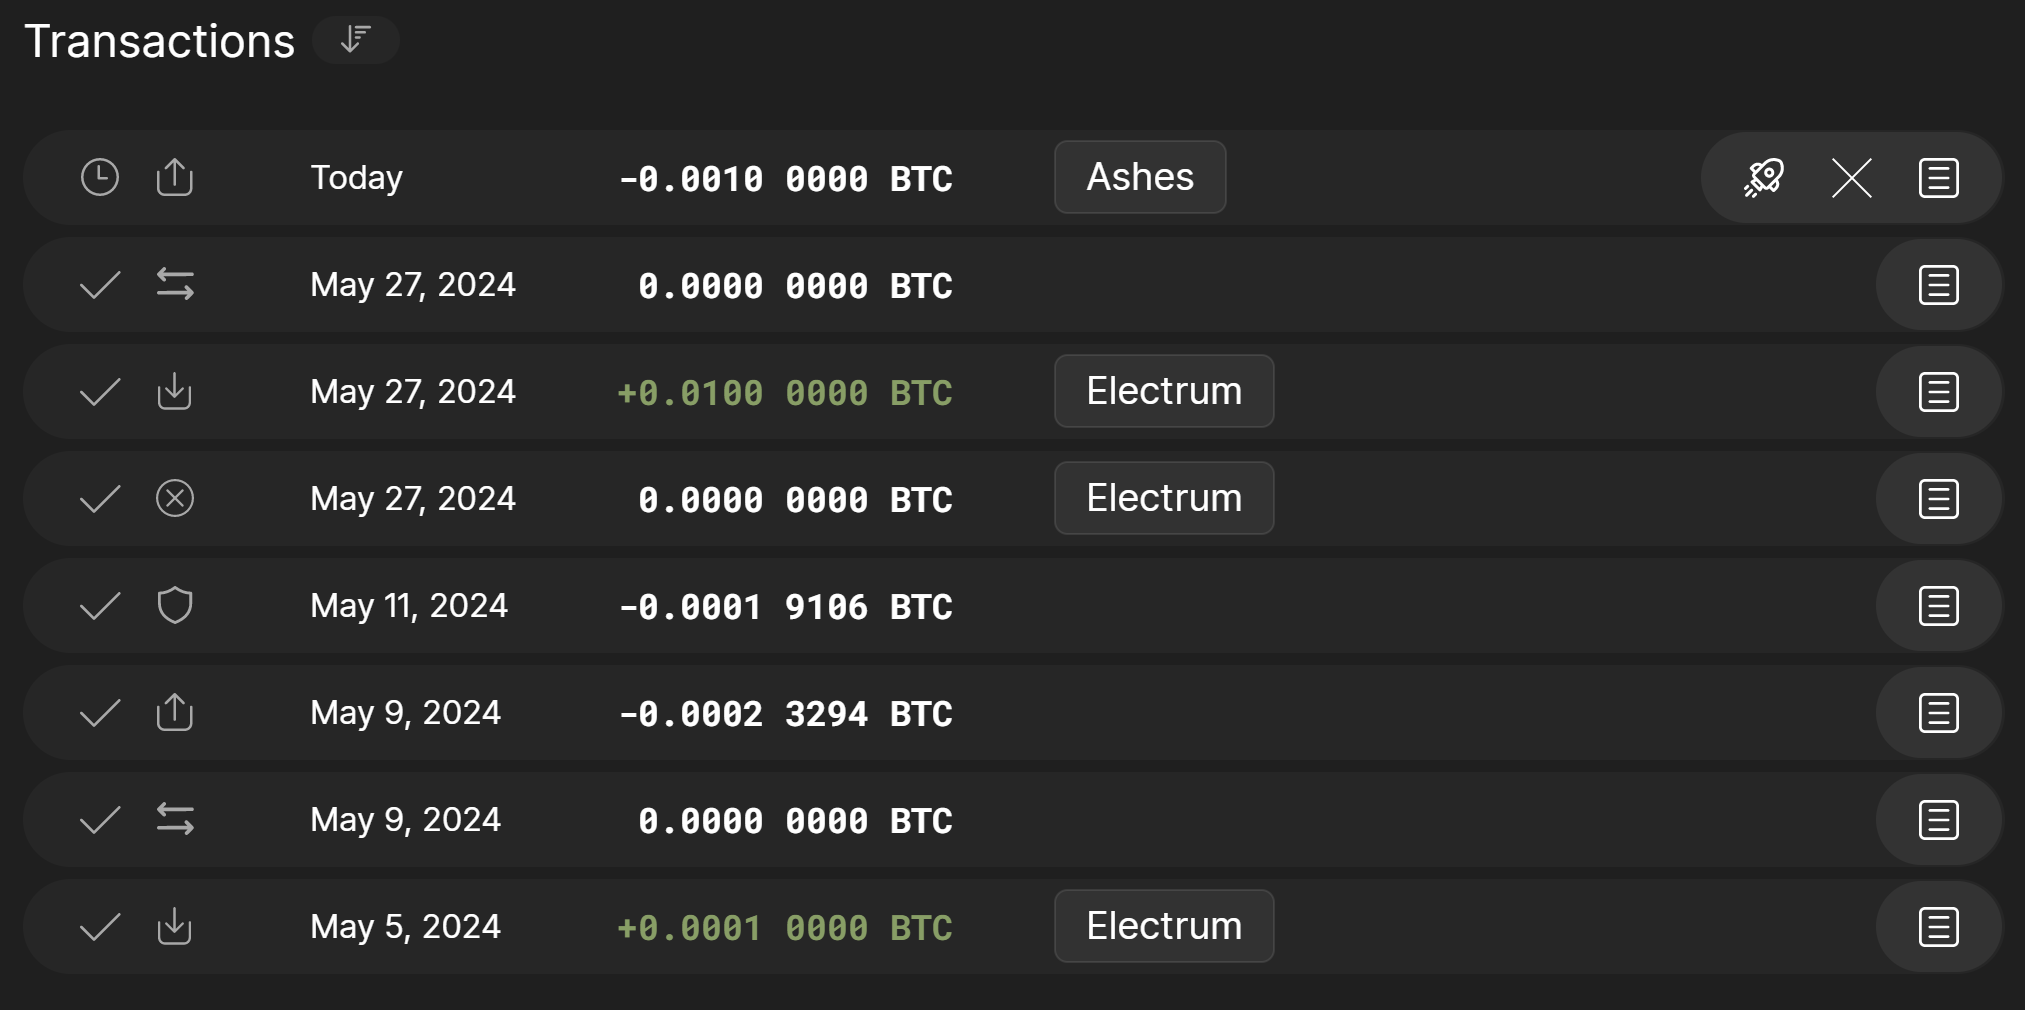2025x1010 pixels.
Task: Open details for the Today transaction
Action: (x=1938, y=178)
